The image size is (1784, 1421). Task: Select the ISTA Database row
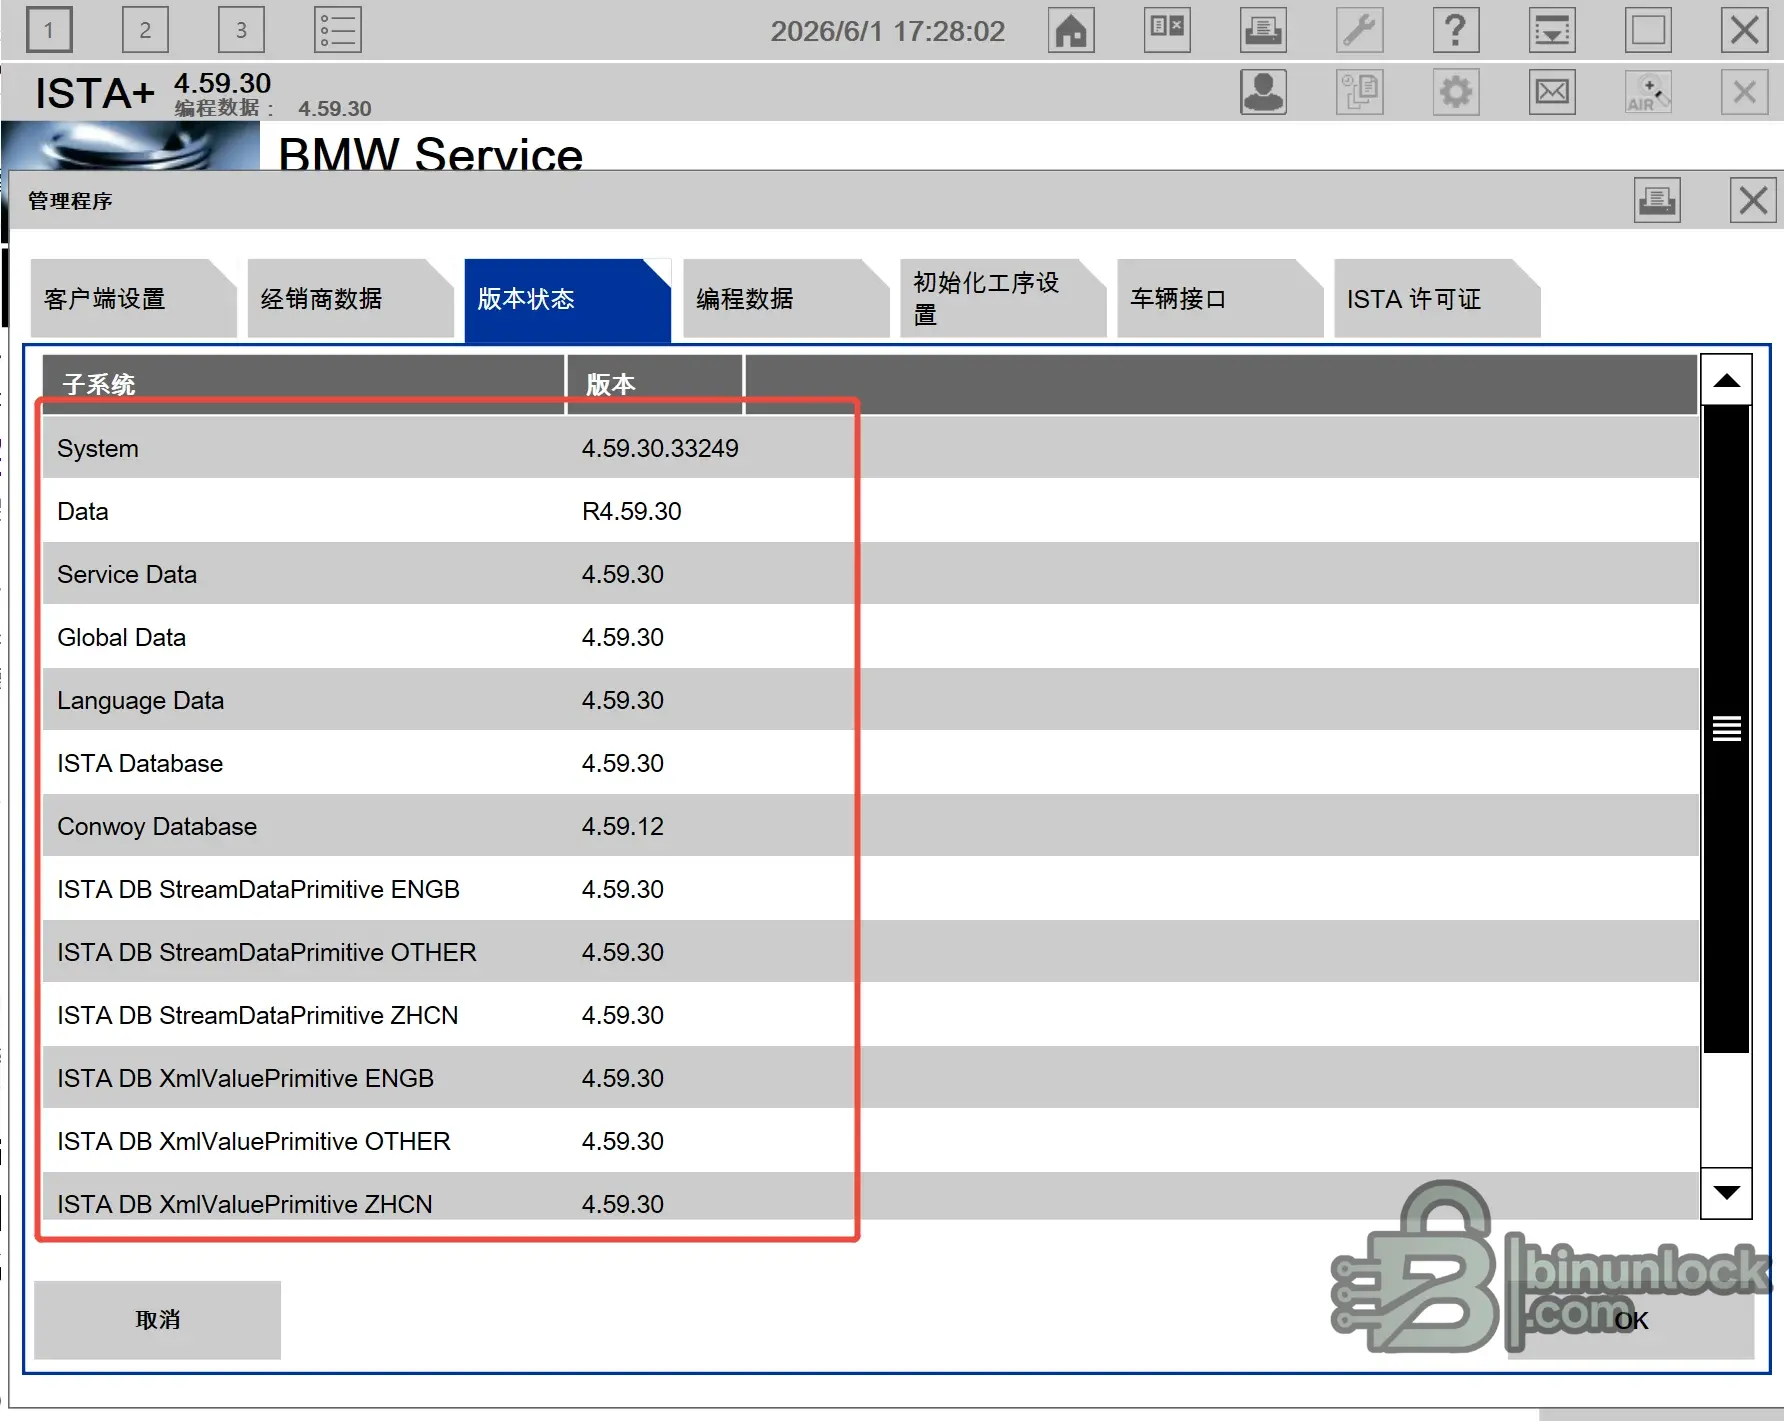click(870, 763)
